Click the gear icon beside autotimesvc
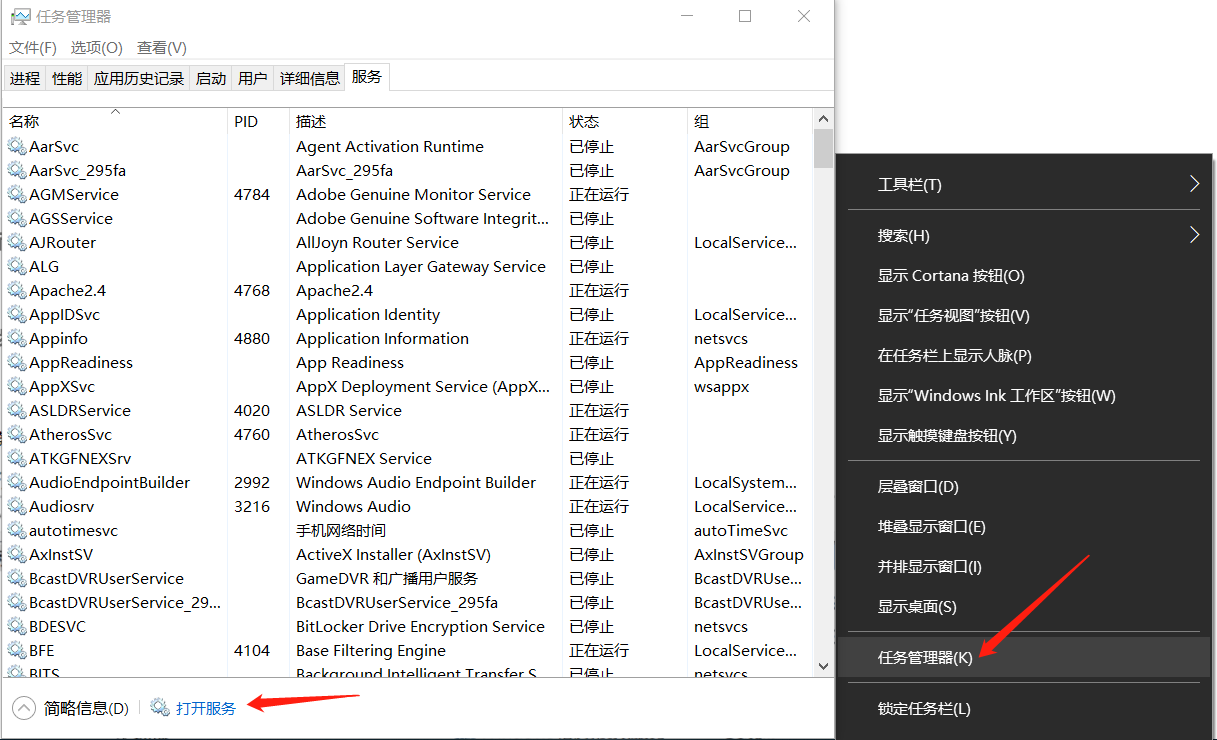Image resolution: width=1217 pixels, height=740 pixels. [x=16, y=530]
